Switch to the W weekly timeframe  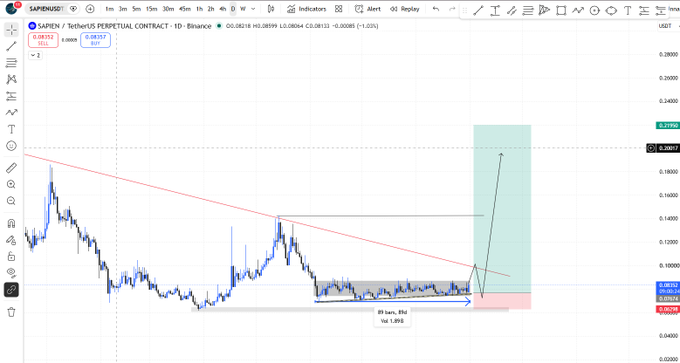click(x=242, y=9)
